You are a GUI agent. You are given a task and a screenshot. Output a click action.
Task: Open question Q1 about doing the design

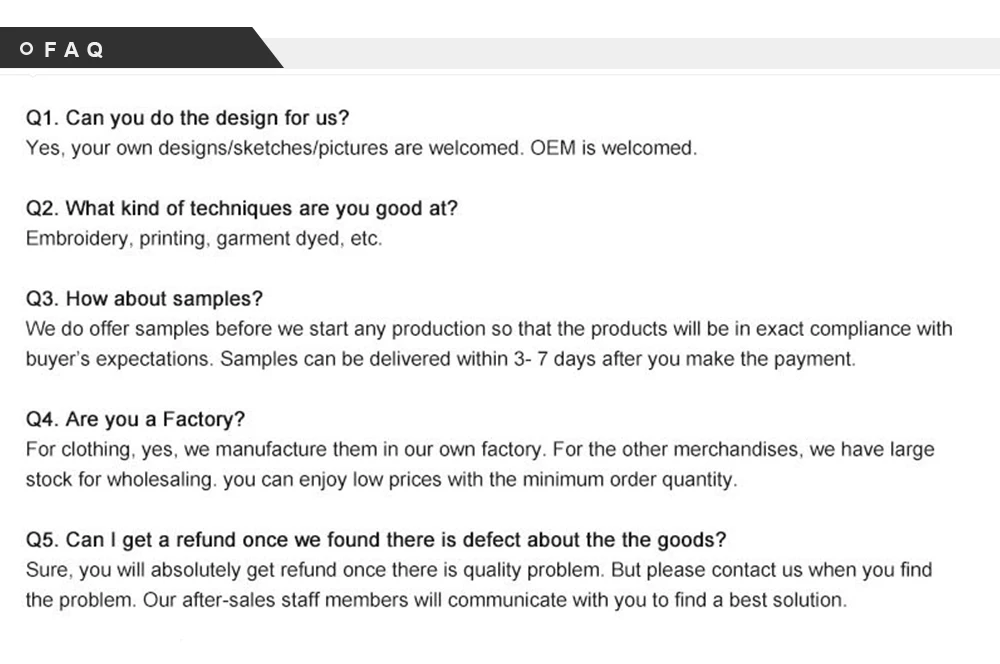pos(187,118)
